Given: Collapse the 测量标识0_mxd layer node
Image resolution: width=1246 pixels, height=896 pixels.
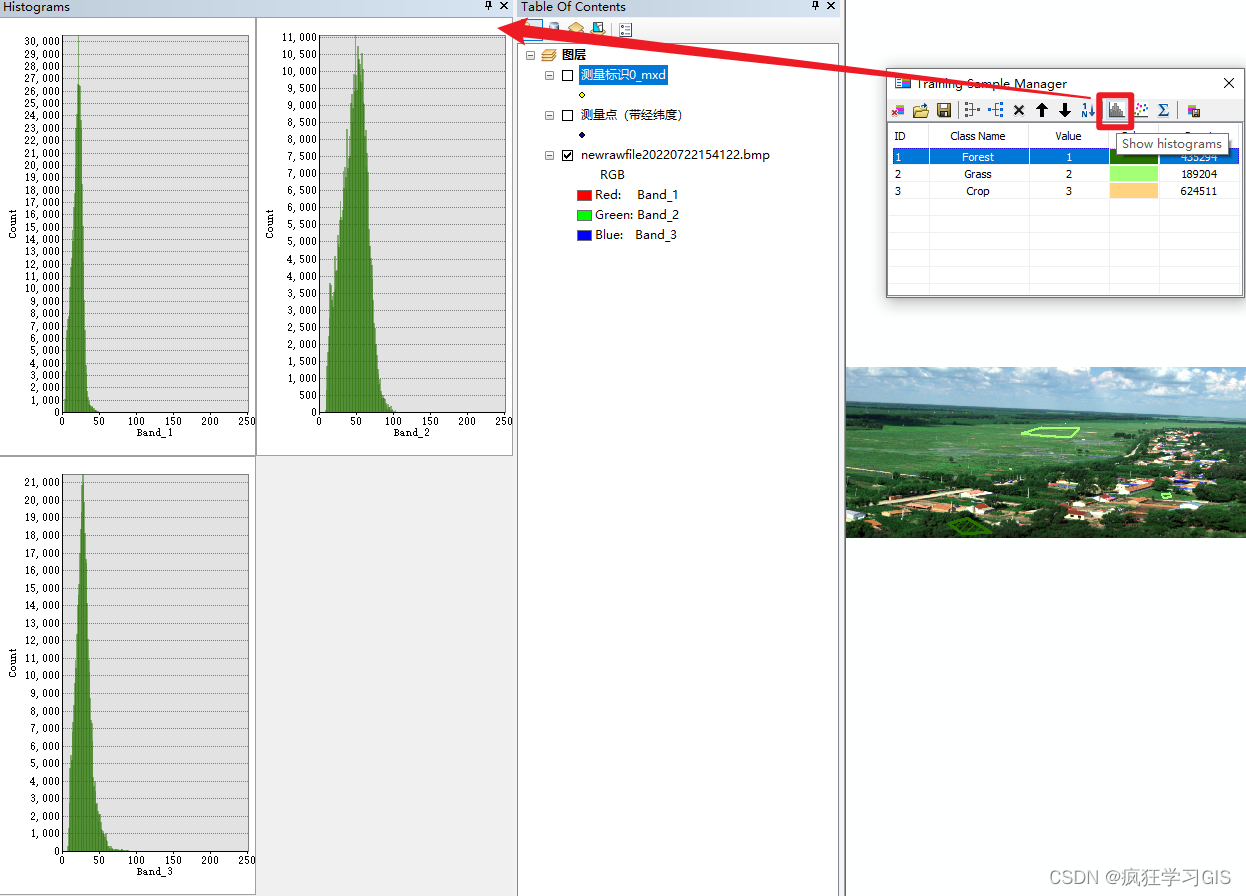Looking at the screenshot, I should (549, 75).
